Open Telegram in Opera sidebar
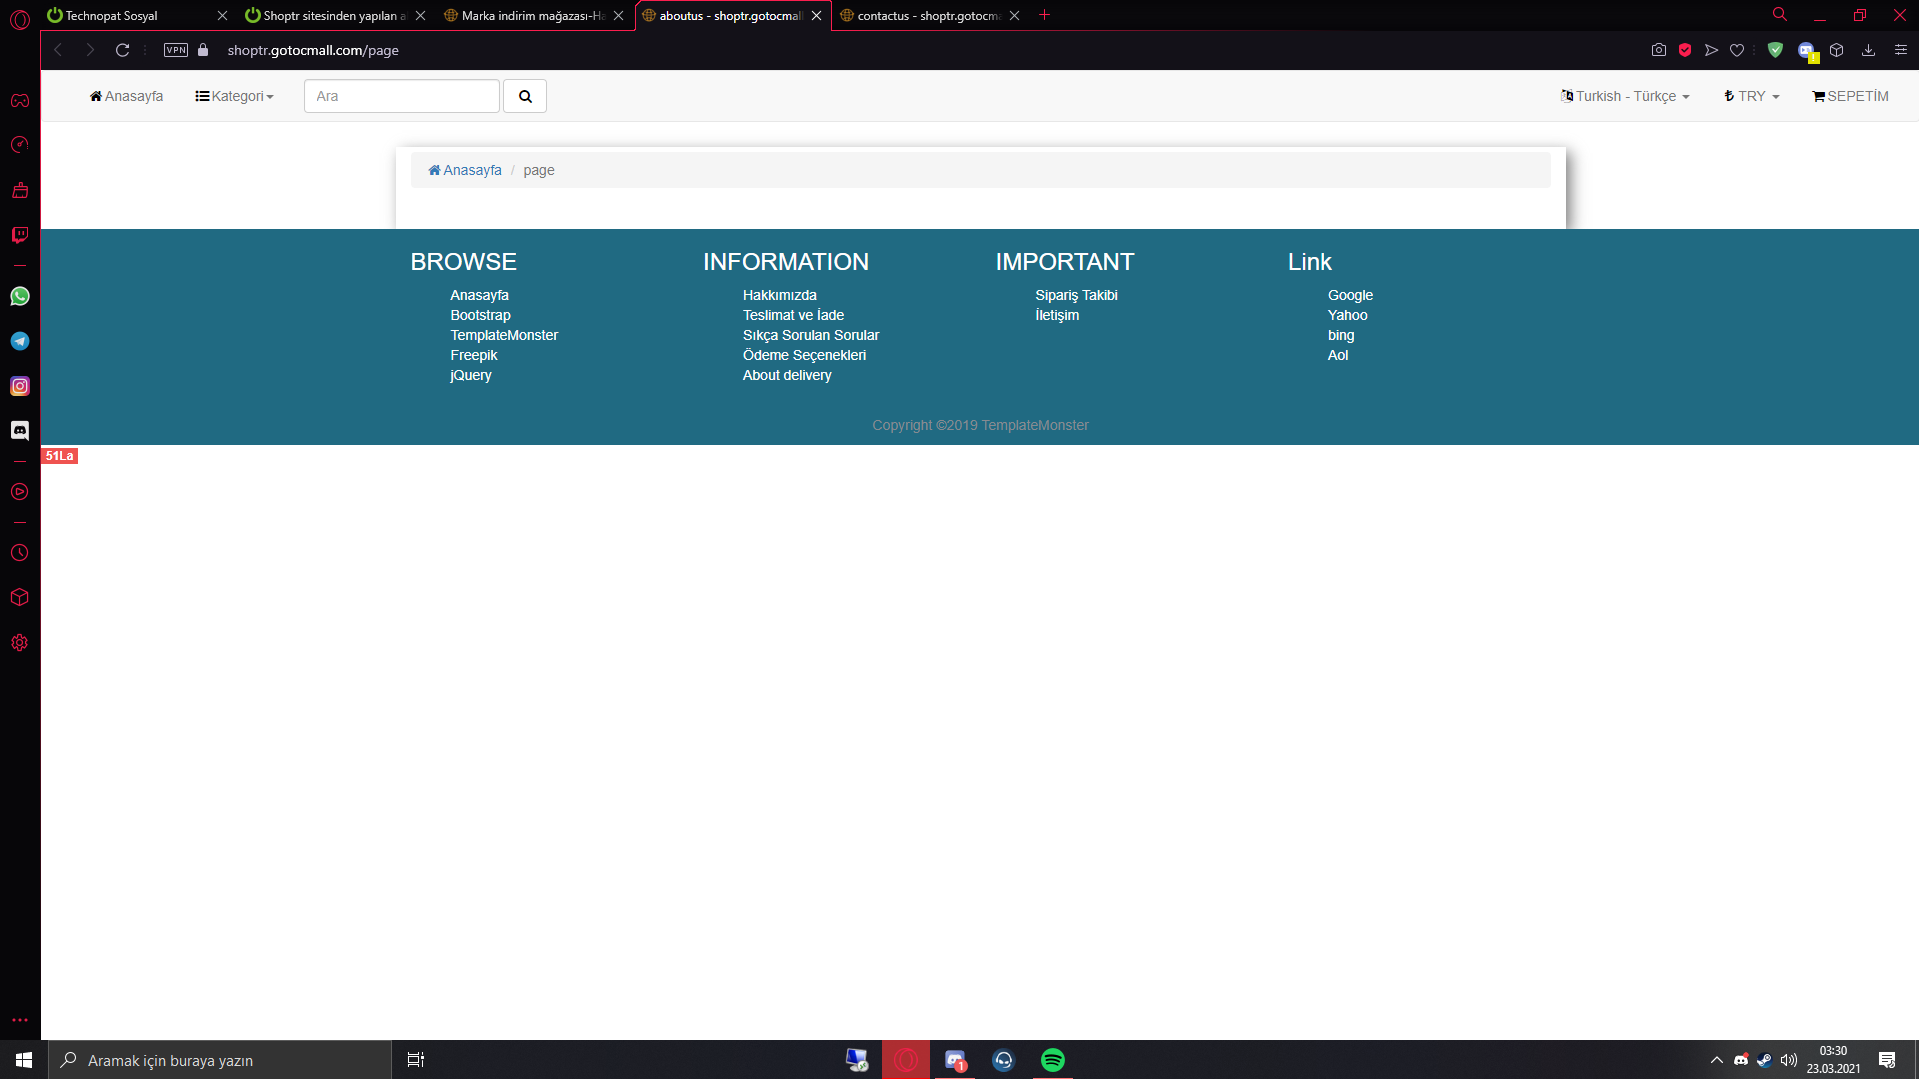The width and height of the screenshot is (1919, 1079). coord(20,341)
